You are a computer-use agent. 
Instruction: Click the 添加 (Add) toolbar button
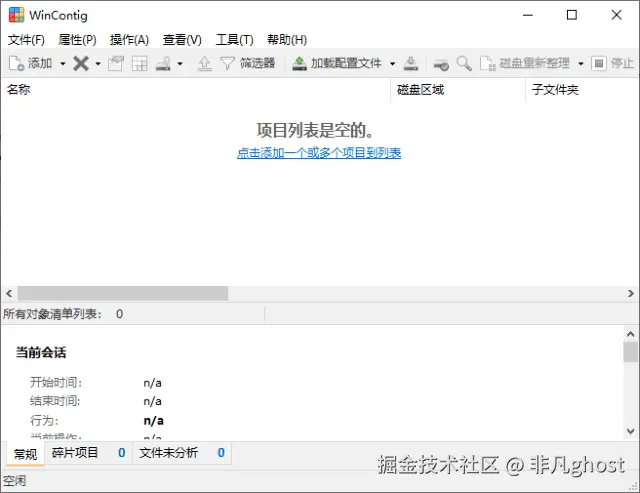click(x=31, y=63)
